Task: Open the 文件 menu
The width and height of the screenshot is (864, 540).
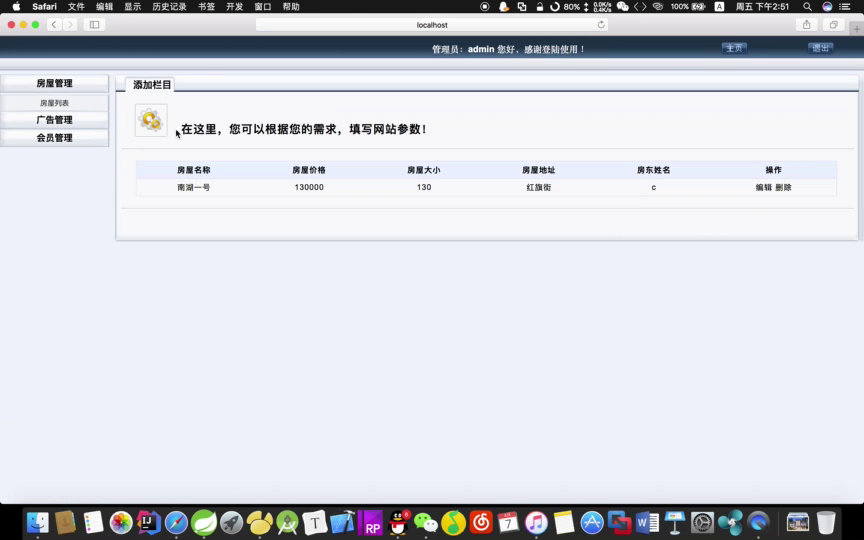Action: tap(76, 7)
